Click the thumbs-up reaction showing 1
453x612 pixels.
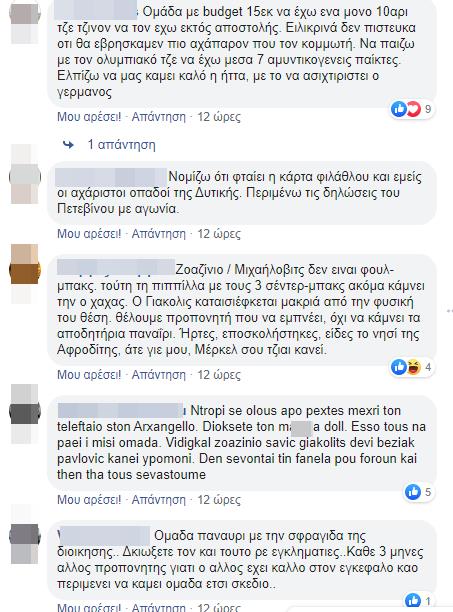pyautogui.click(x=419, y=601)
